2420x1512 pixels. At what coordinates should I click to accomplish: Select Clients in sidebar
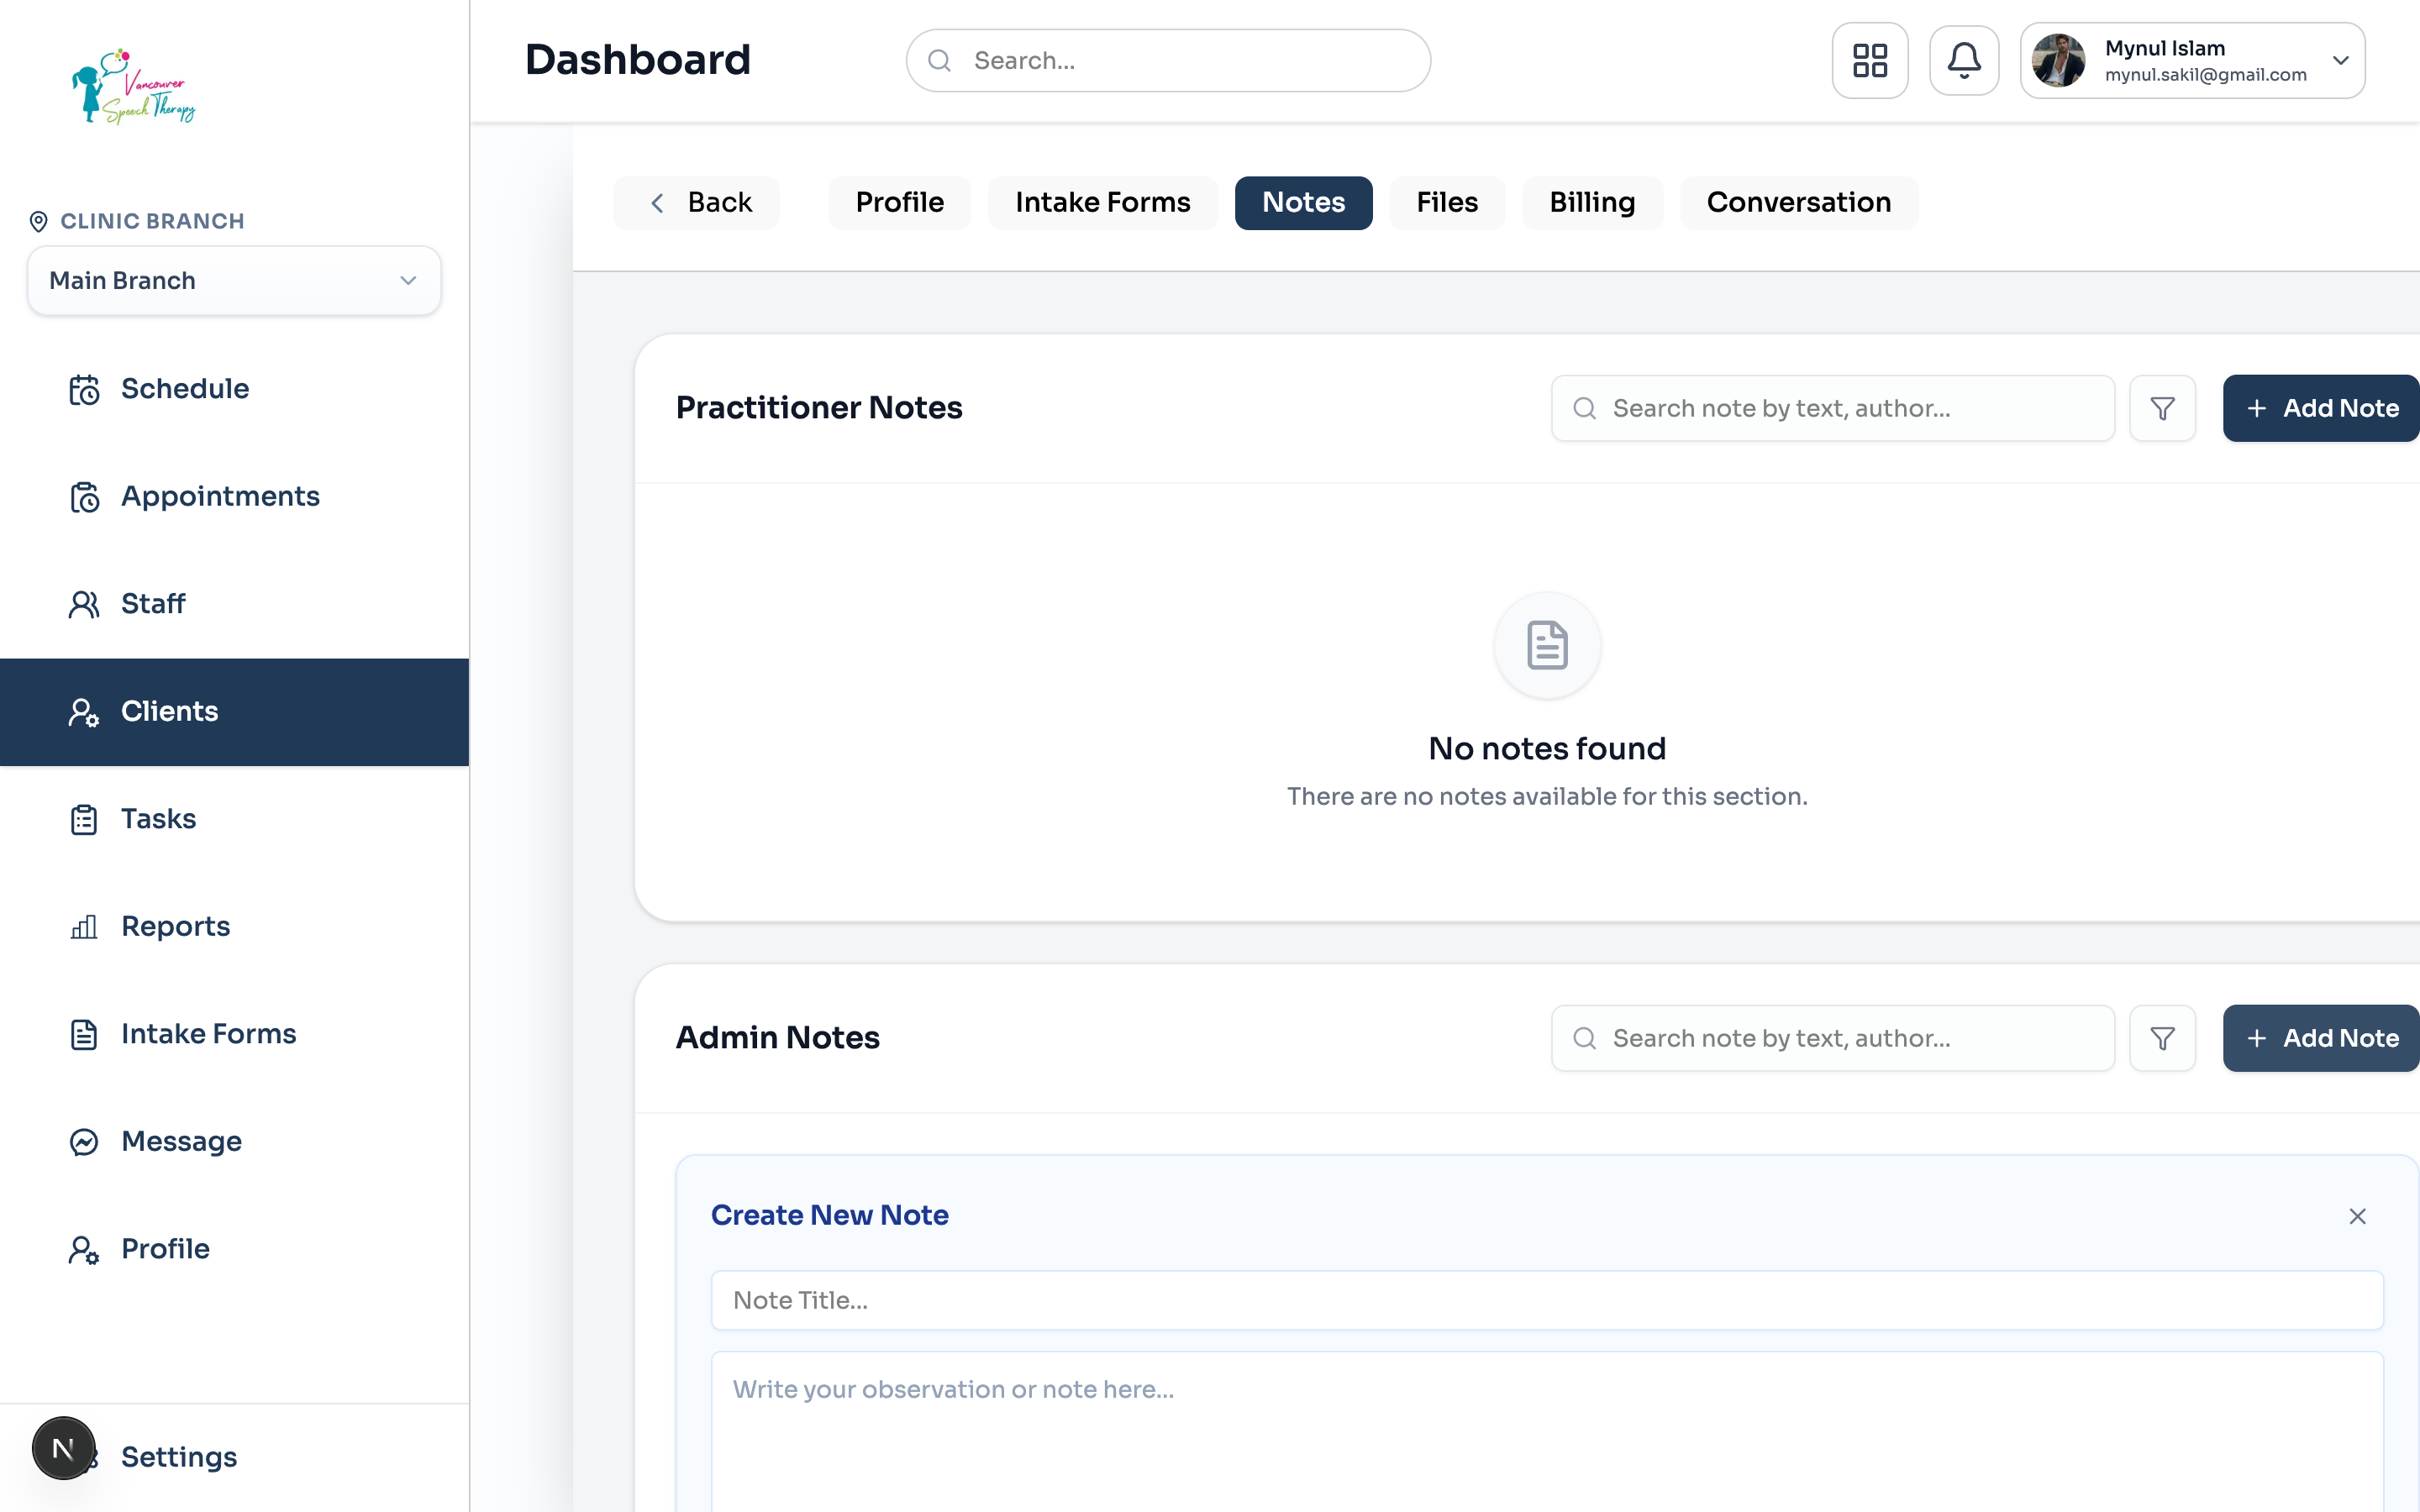point(234,712)
